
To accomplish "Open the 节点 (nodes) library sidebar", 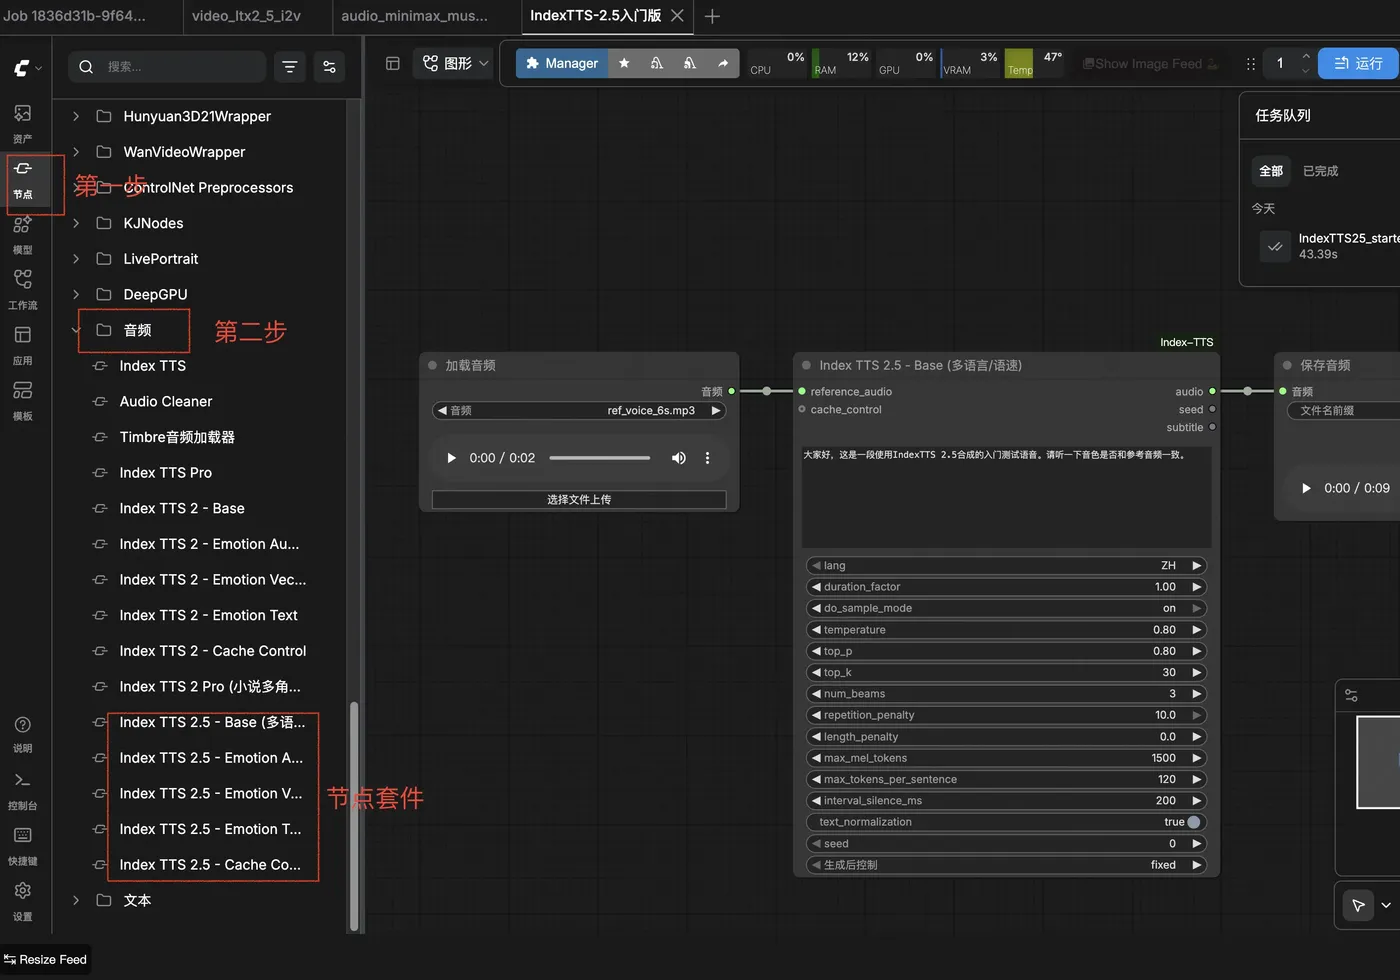I will pyautogui.click(x=22, y=179).
